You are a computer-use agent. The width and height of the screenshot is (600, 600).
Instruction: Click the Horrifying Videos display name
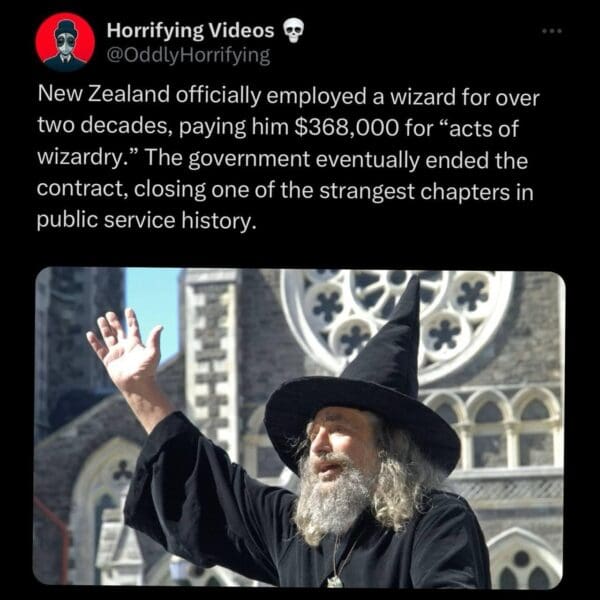tap(191, 31)
